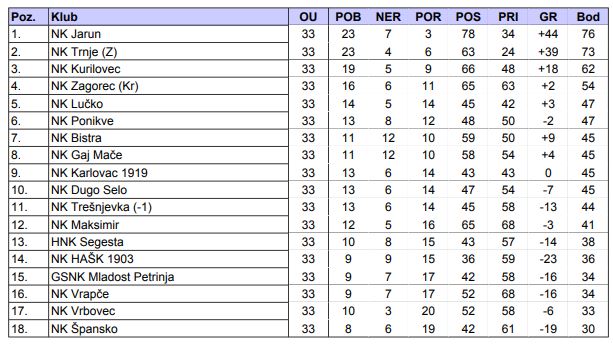613x363 pixels.
Task: Select the POB column header
Action: pyautogui.click(x=348, y=17)
